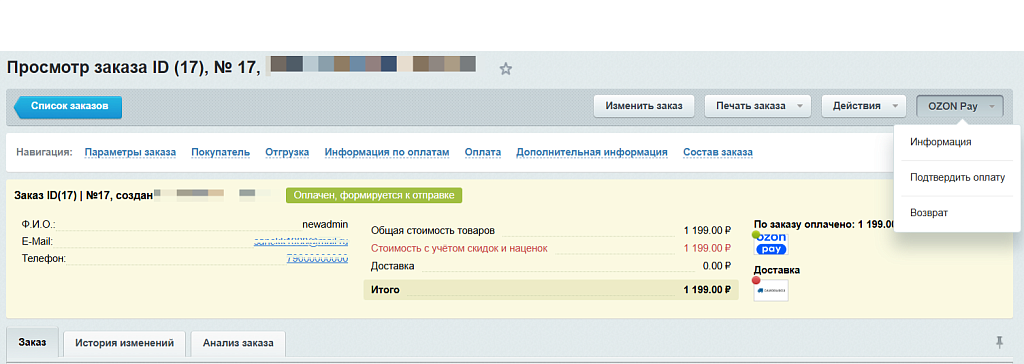Select Возврат from the dropdown menu
The image size is (1024, 364).
pyautogui.click(x=929, y=213)
